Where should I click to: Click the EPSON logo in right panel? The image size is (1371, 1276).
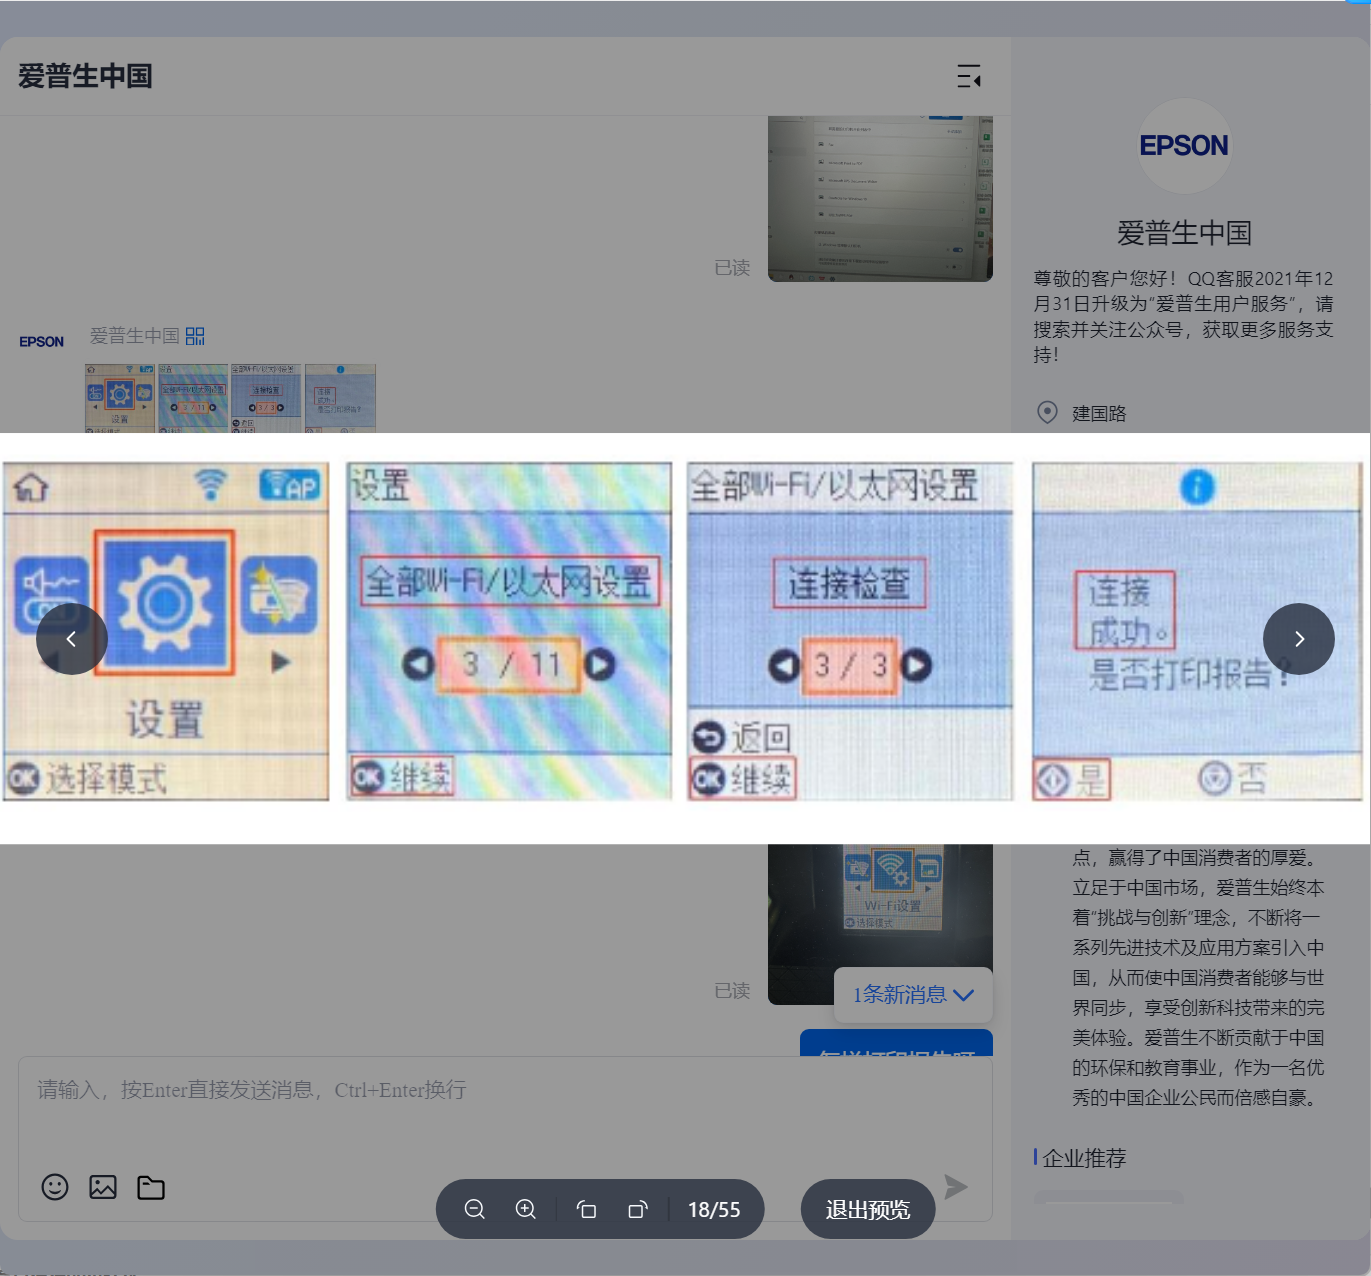1184,146
